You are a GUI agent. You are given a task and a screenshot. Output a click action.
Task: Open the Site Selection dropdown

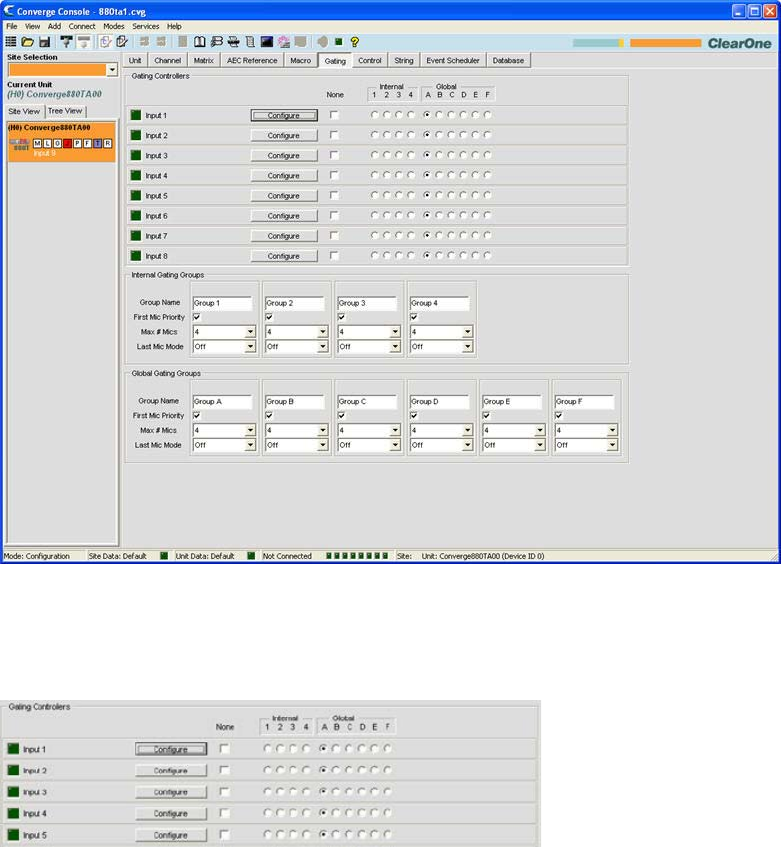click(x=112, y=70)
